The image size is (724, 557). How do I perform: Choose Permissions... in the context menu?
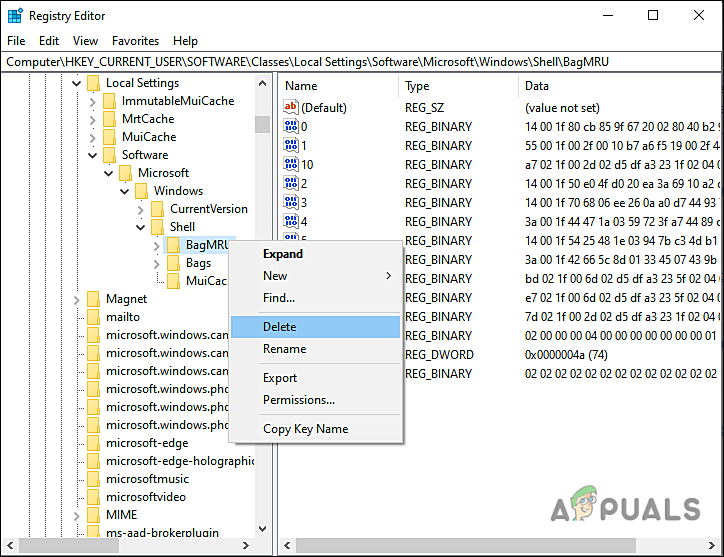point(315,400)
